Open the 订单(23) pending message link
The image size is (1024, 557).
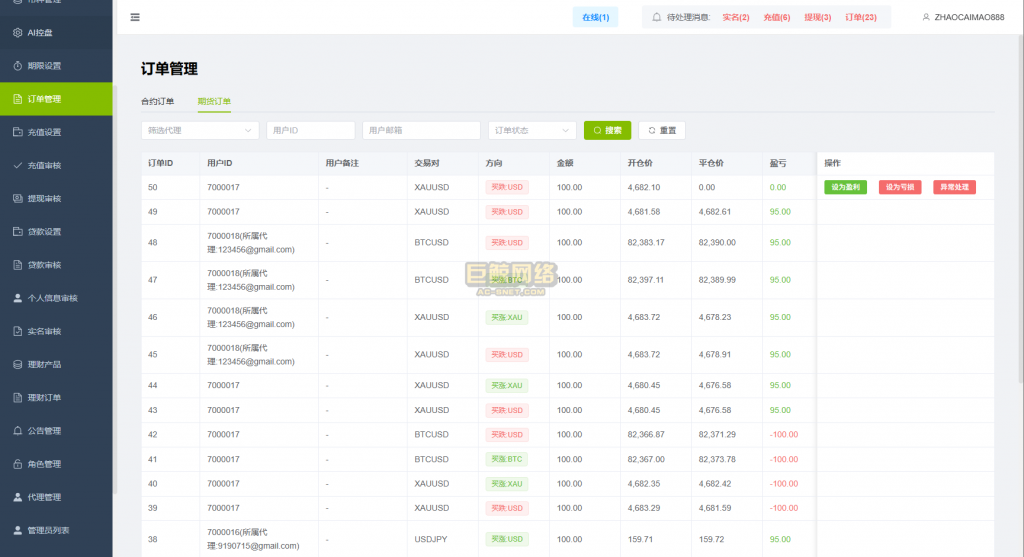pos(861,18)
